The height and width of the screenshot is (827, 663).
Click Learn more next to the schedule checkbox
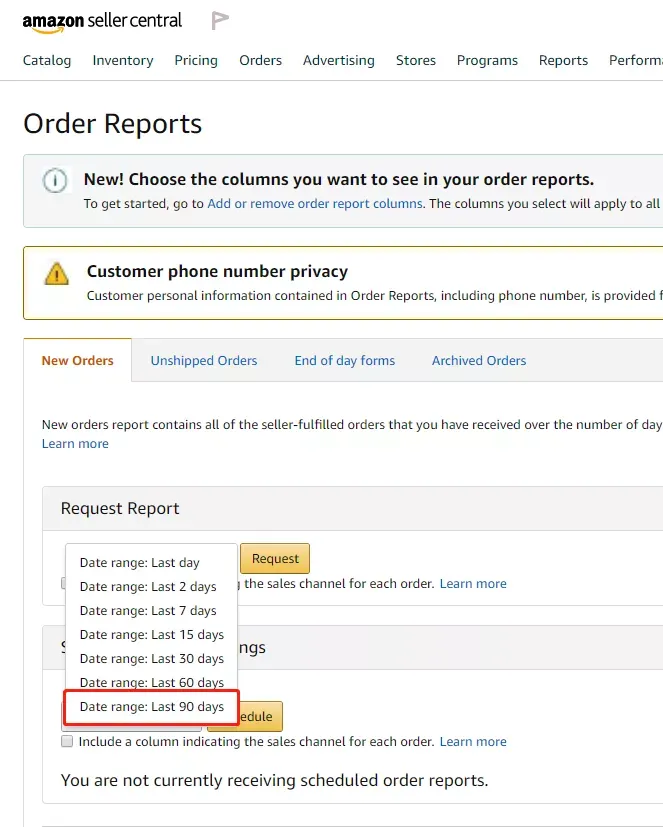pyautogui.click(x=473, y=742)
